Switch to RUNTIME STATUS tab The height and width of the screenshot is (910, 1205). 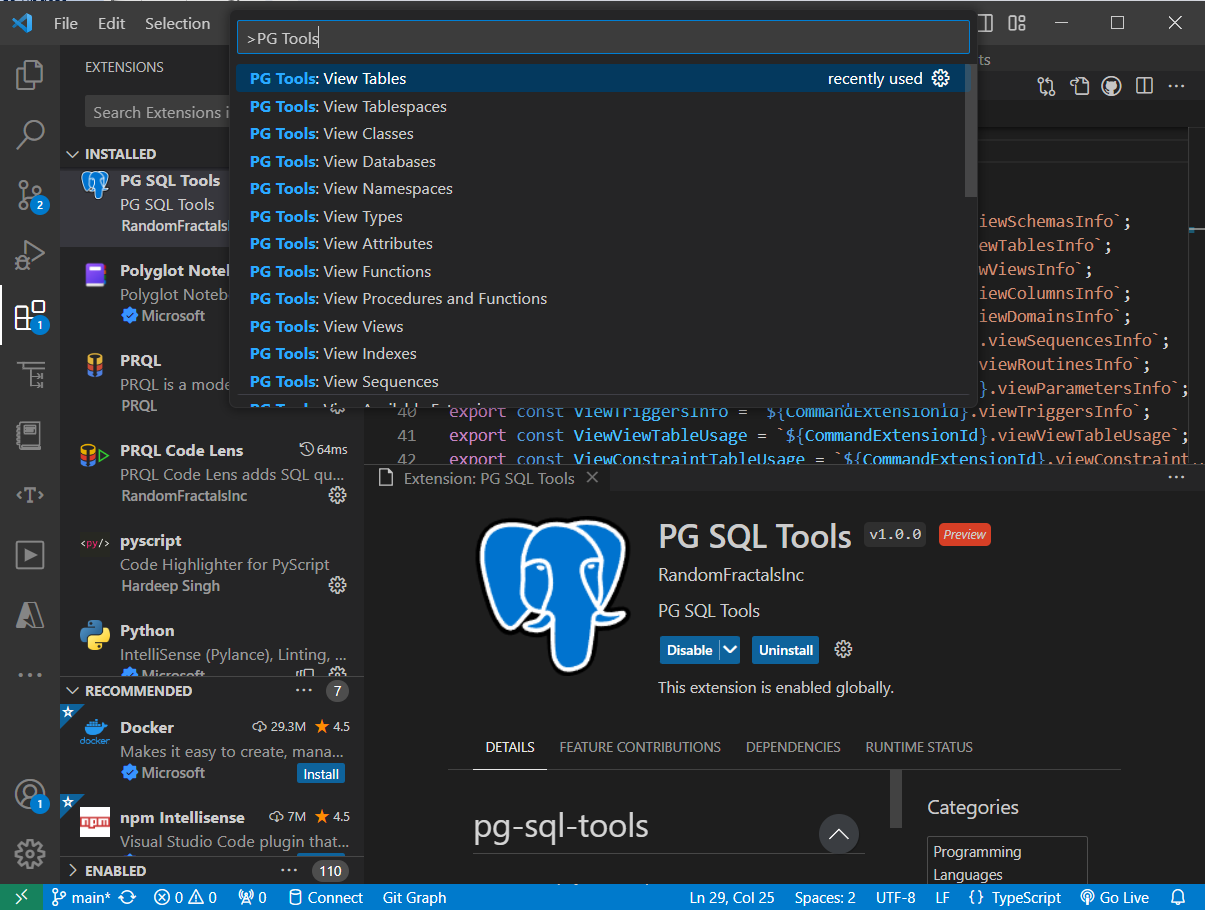click(919, 747)
